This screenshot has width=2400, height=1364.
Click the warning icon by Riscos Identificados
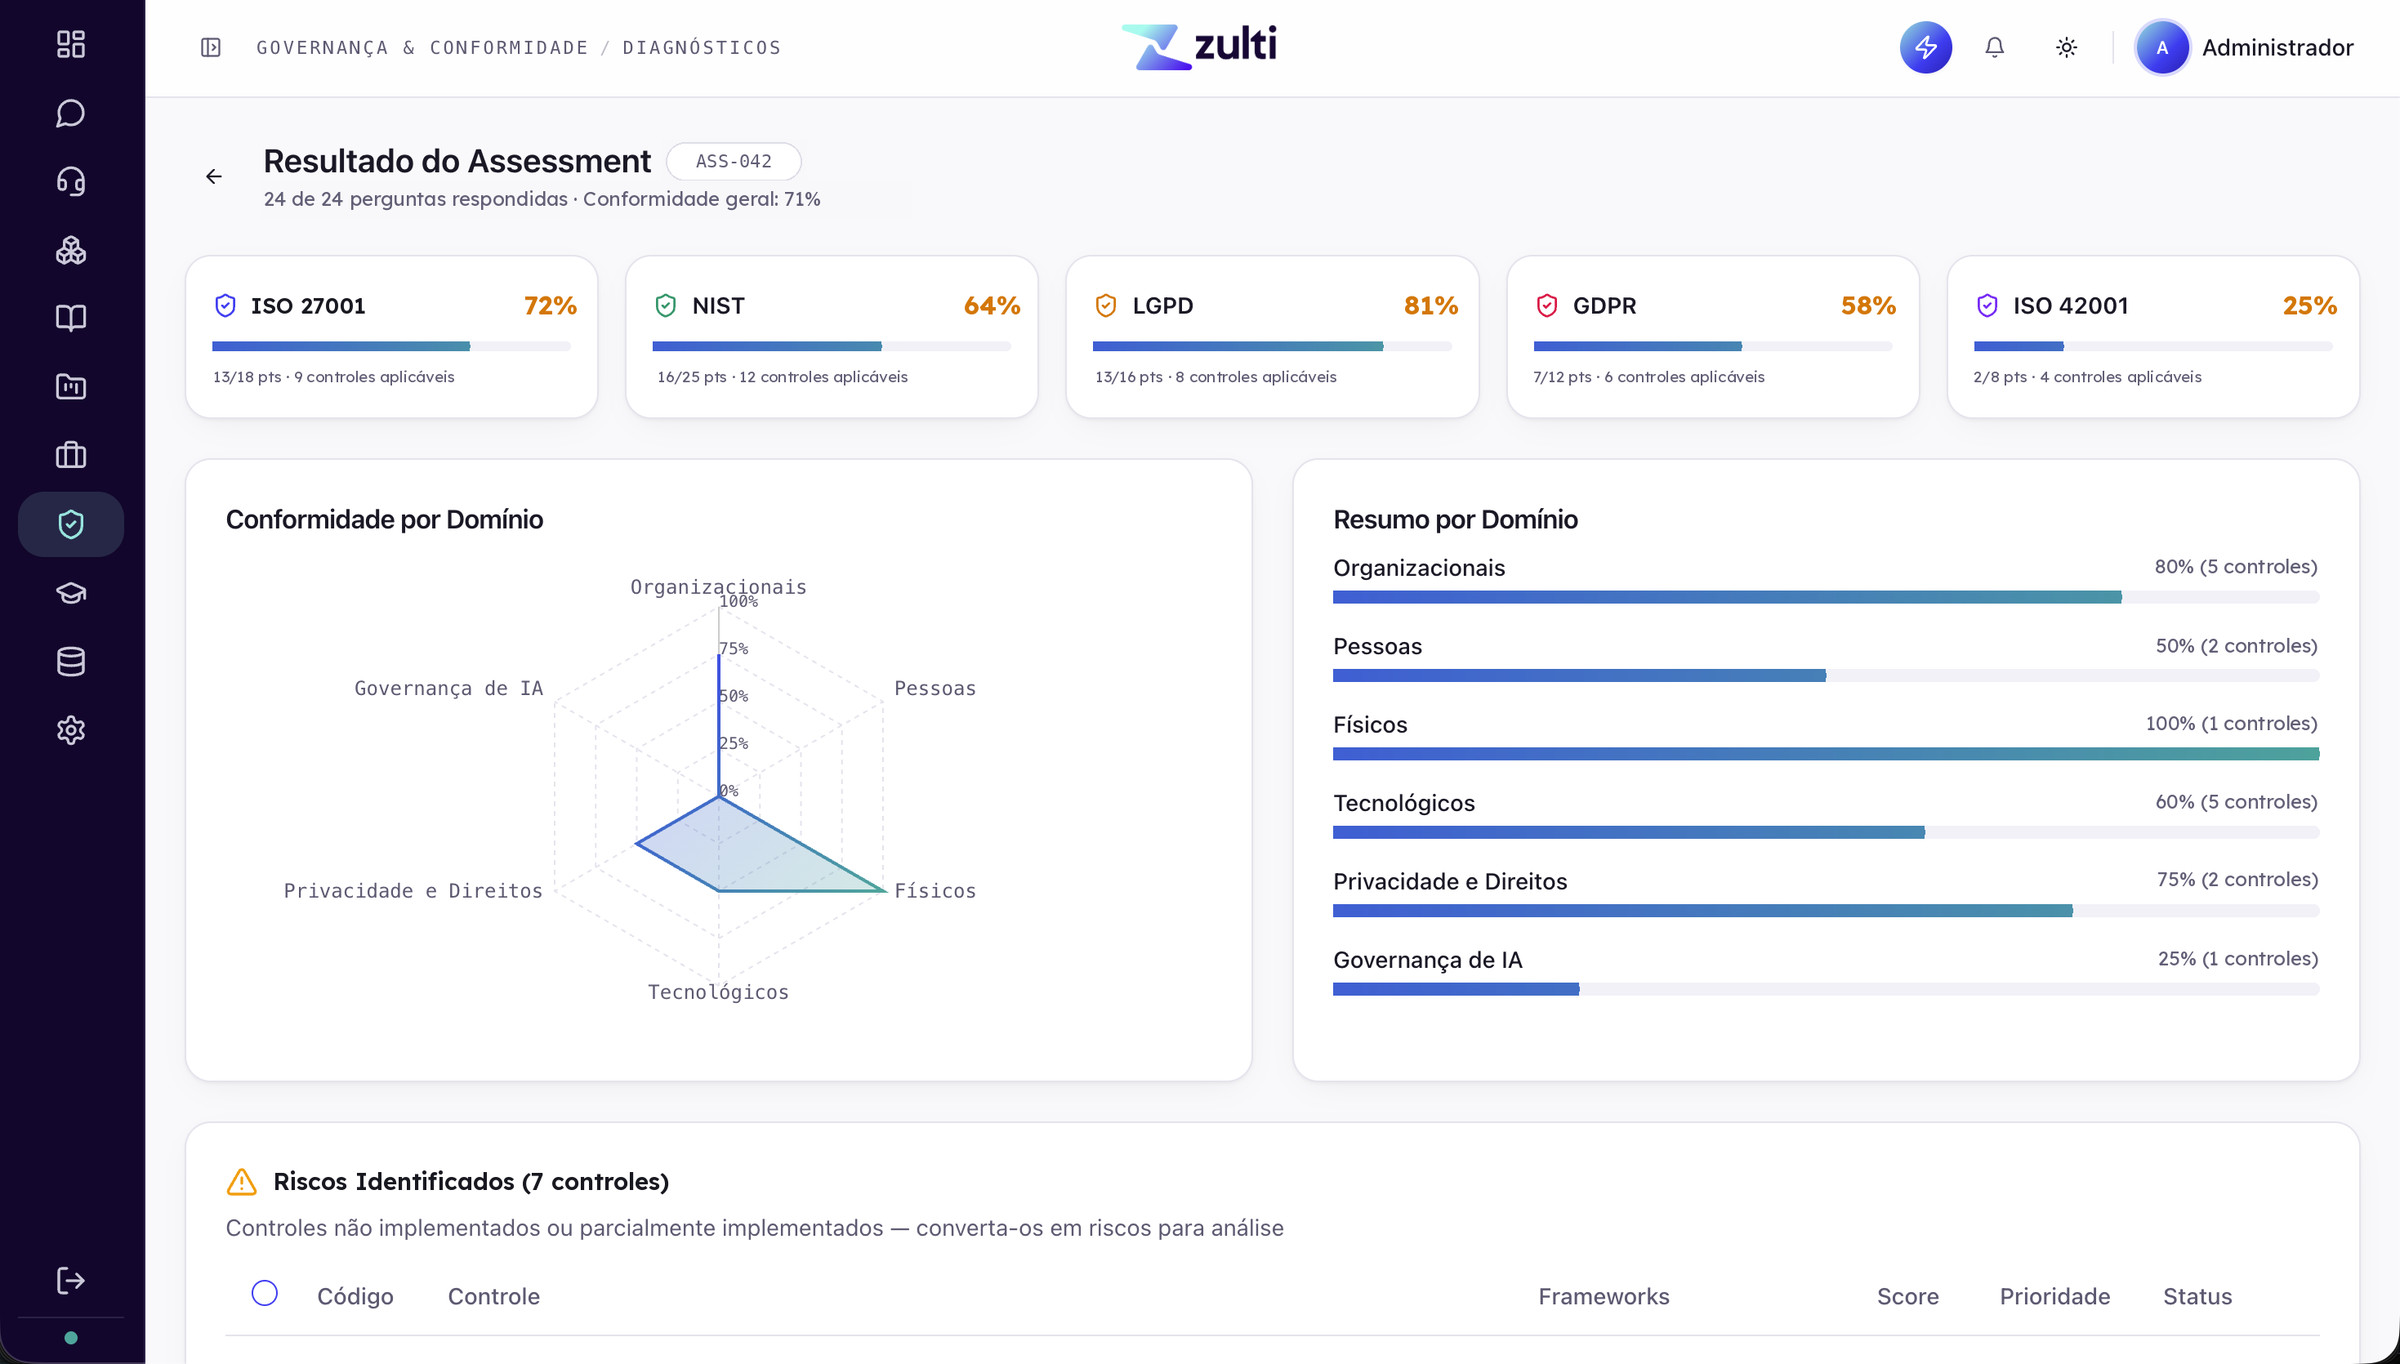pos(241,1182)
